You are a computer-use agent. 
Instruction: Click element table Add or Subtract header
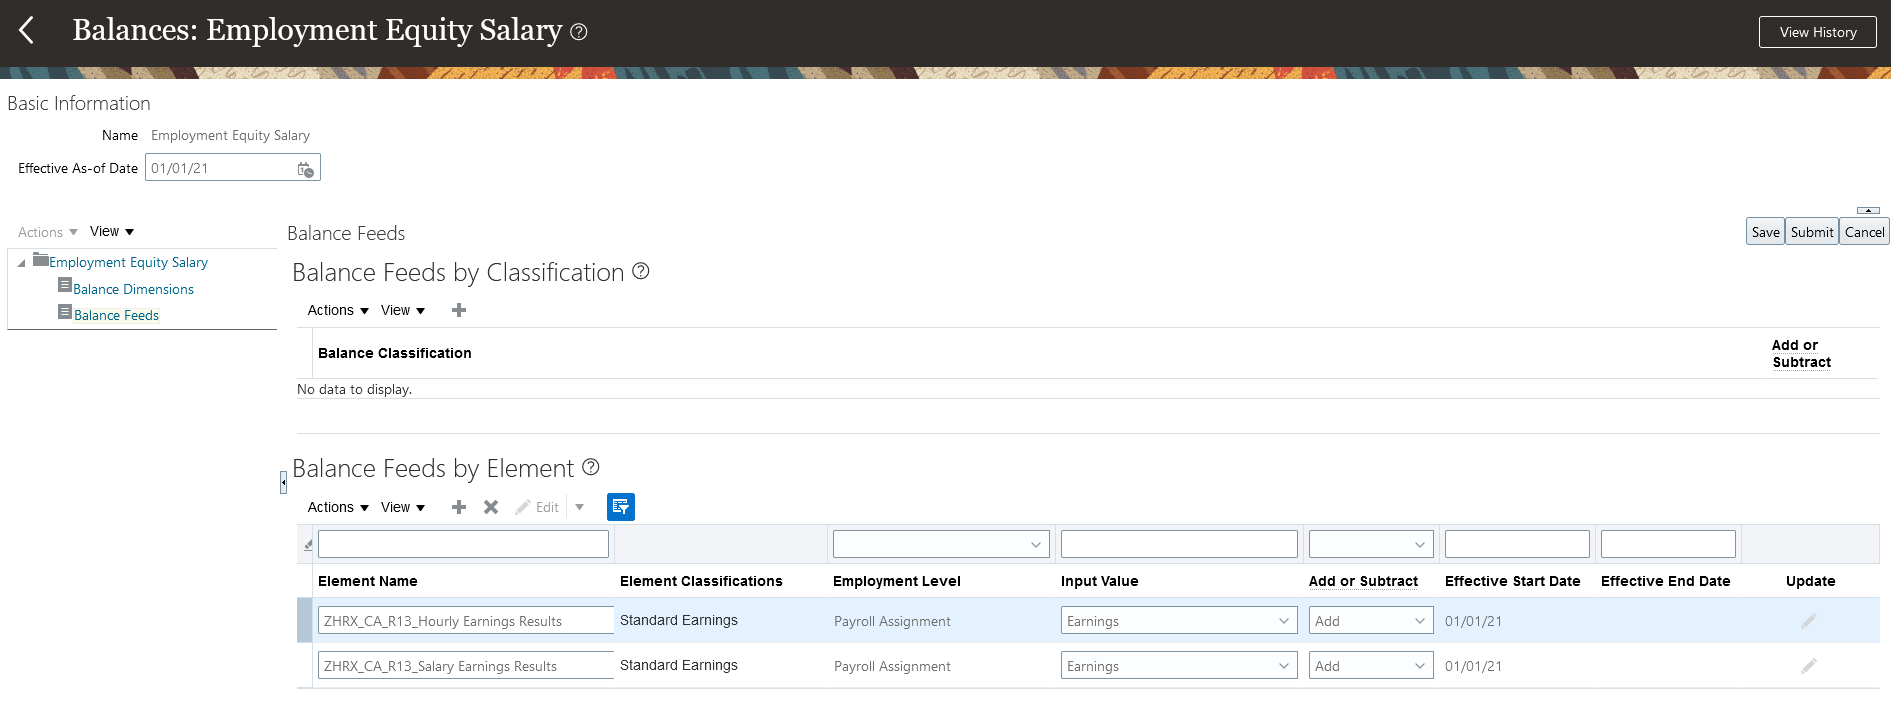point(1363,581)
